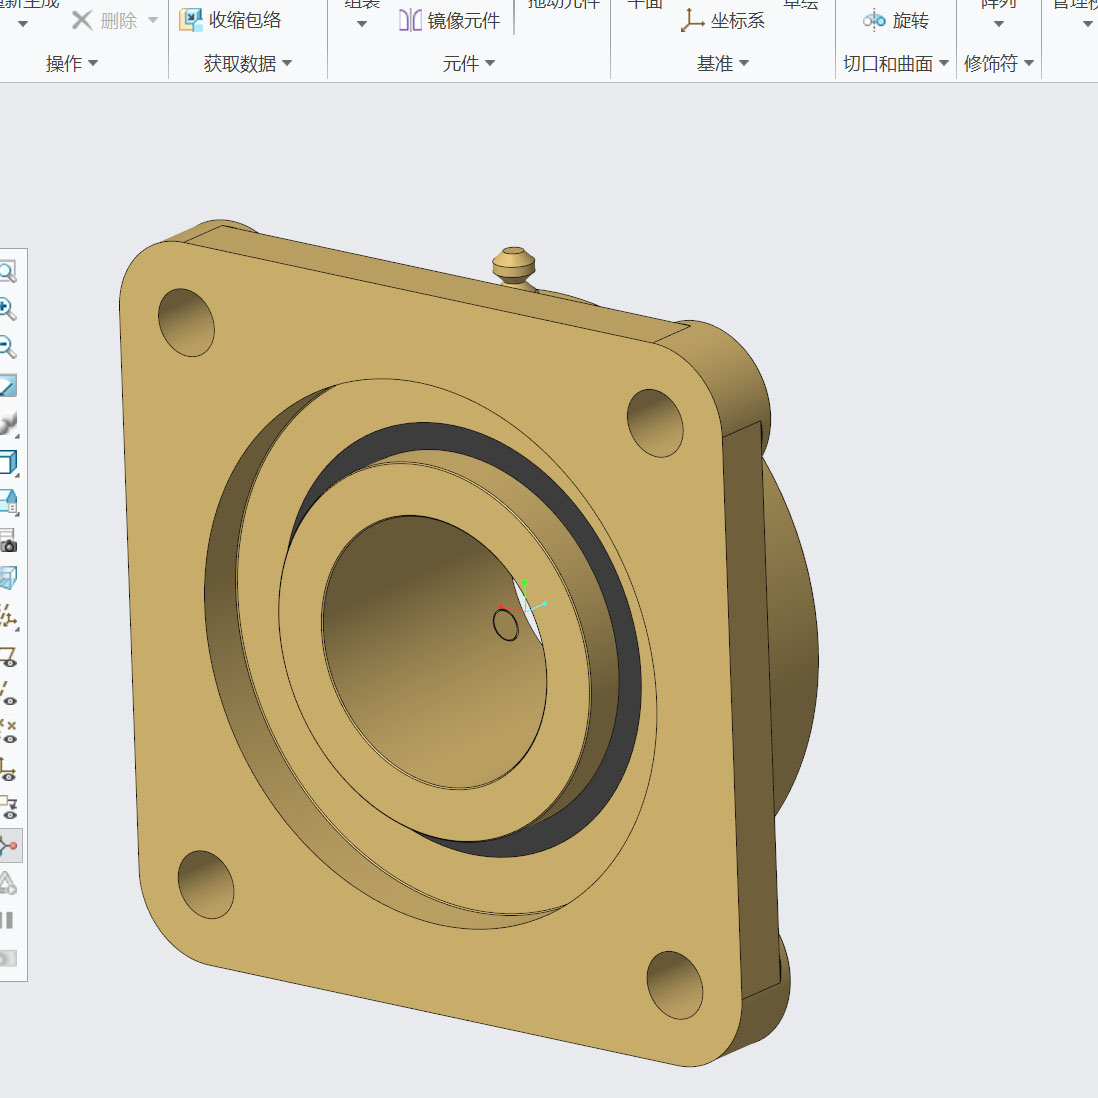Click the camera snapshot icon
This screenshot has height=1098, width=1098.
pos(7,541)
